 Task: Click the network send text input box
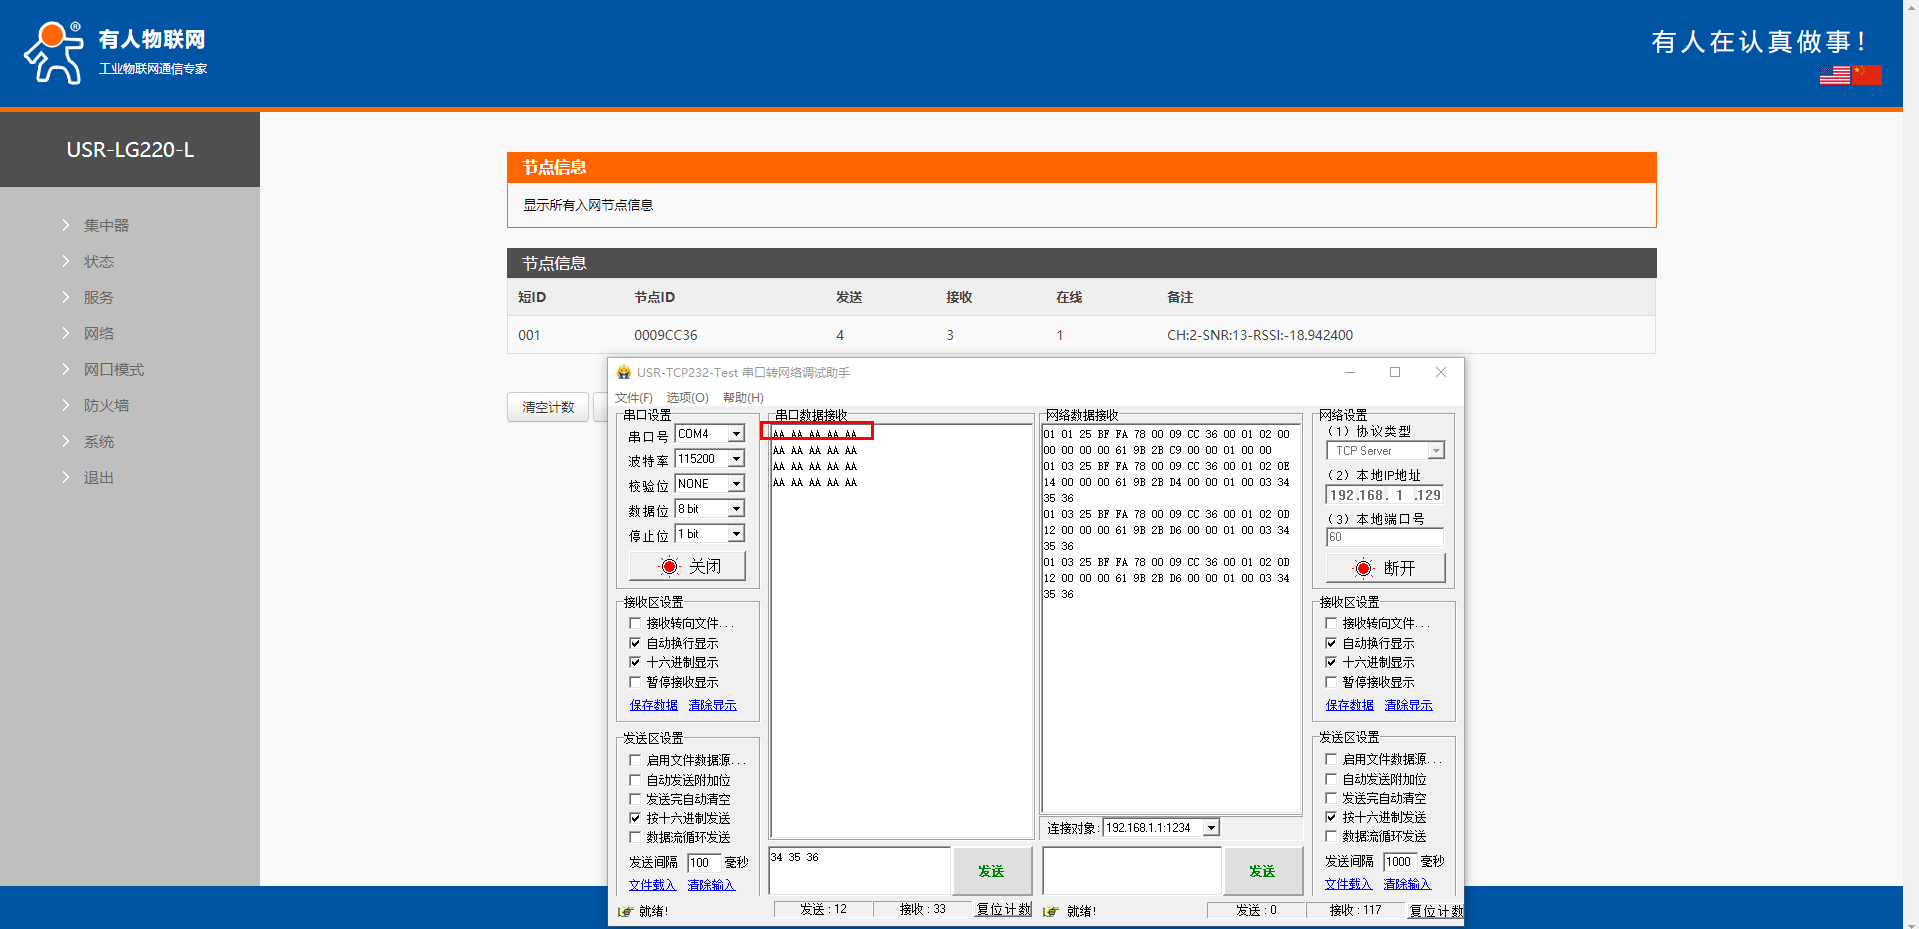coord(1131,870)
